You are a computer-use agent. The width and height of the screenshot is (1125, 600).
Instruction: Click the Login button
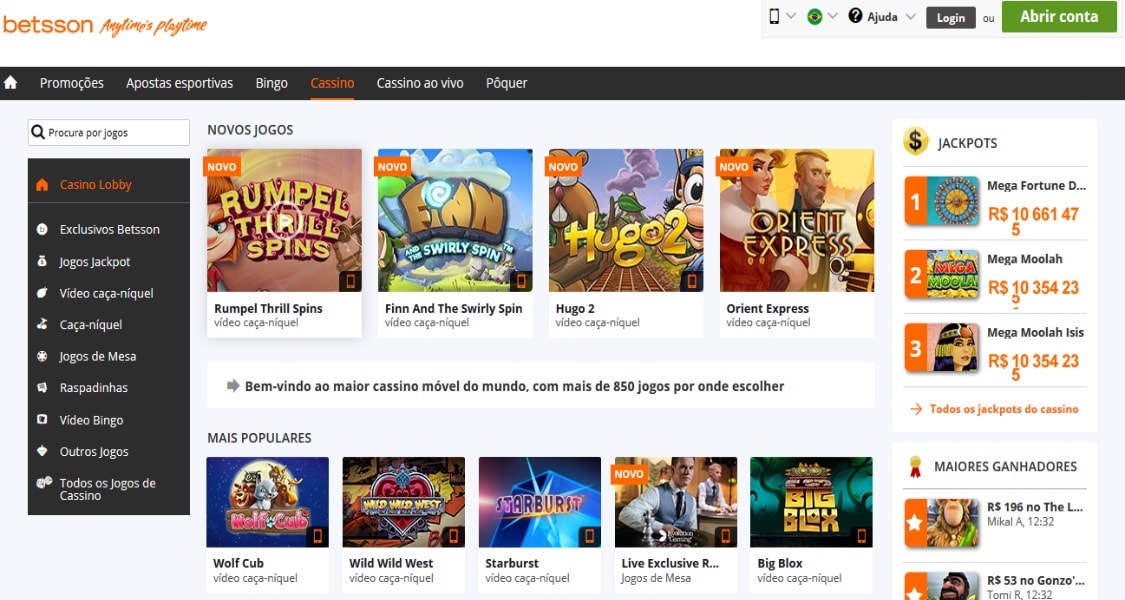click(x=951, y=18)
